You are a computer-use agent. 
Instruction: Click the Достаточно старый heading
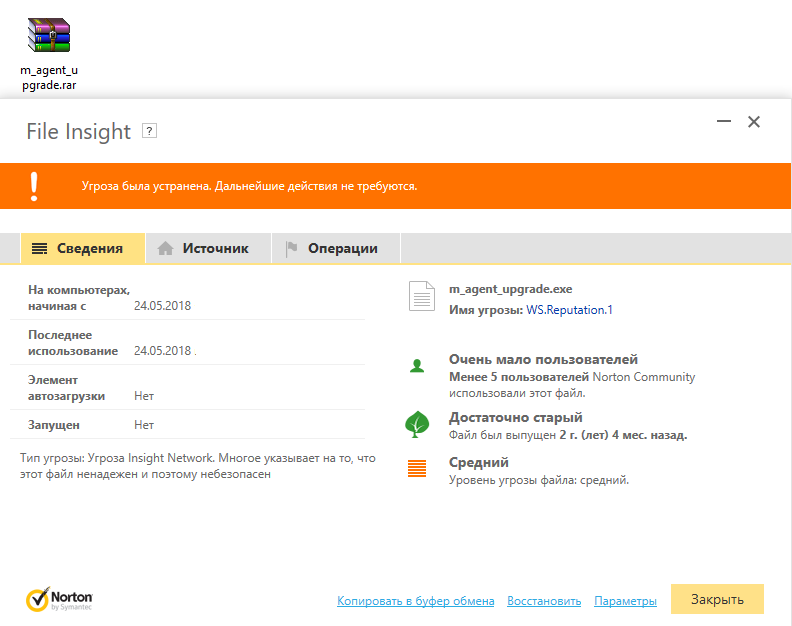[x=516, y=417]
